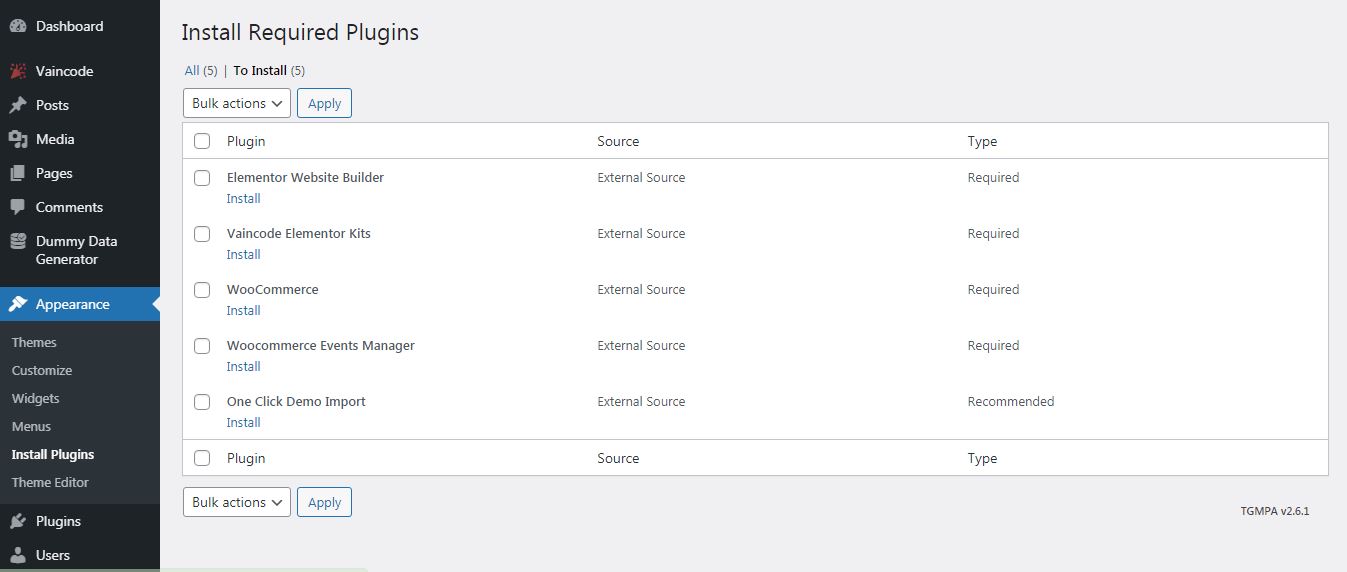Click the Users person icon
This screenshot has height=572, width=1347.
(x=18, y=555)
